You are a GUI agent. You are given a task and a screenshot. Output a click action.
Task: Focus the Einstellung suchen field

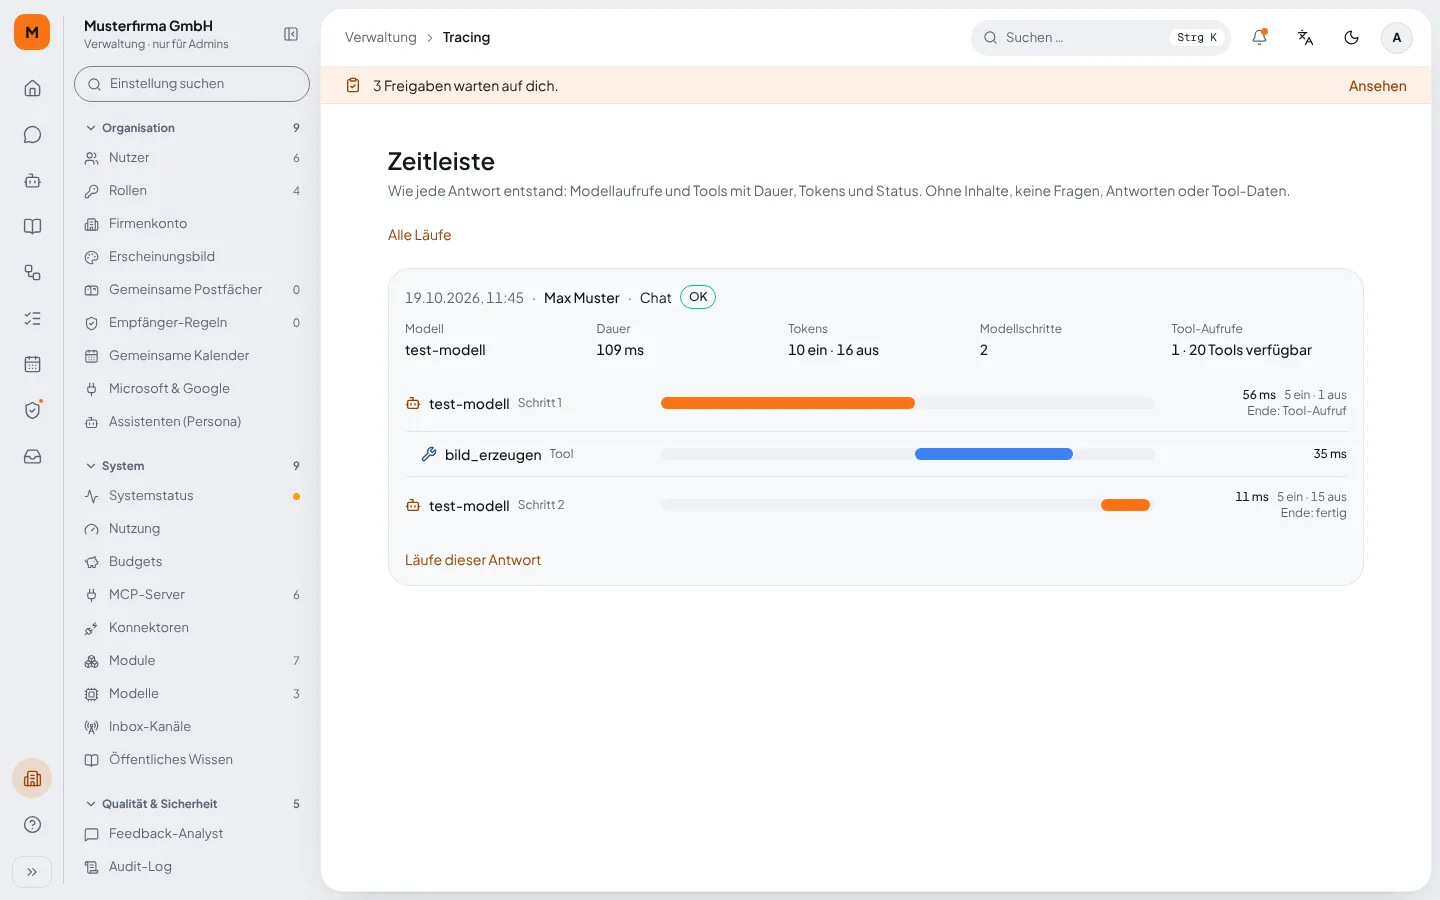[x=192, y=84]
